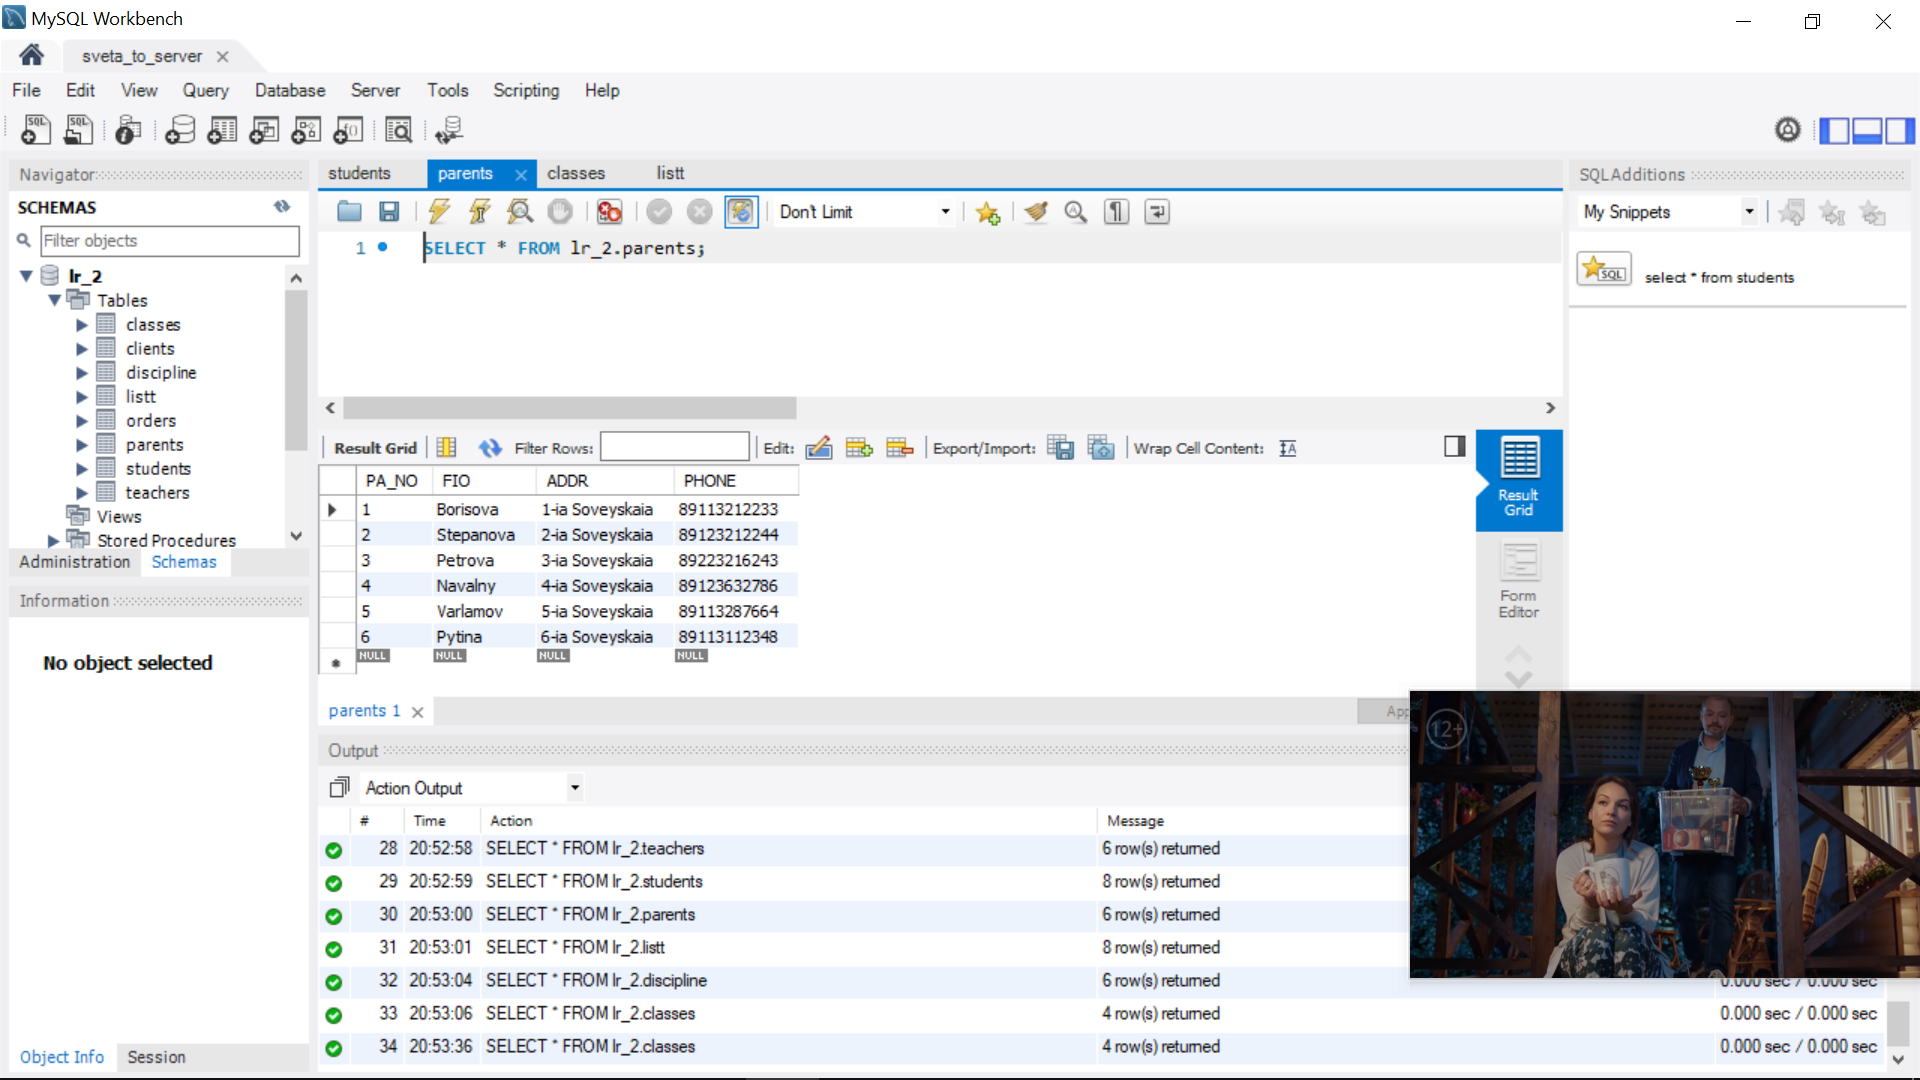The width and height of the screenshot is (1920, 1080).
Task: Switch to the Administration tab
Action: click(x=75, y=562)
